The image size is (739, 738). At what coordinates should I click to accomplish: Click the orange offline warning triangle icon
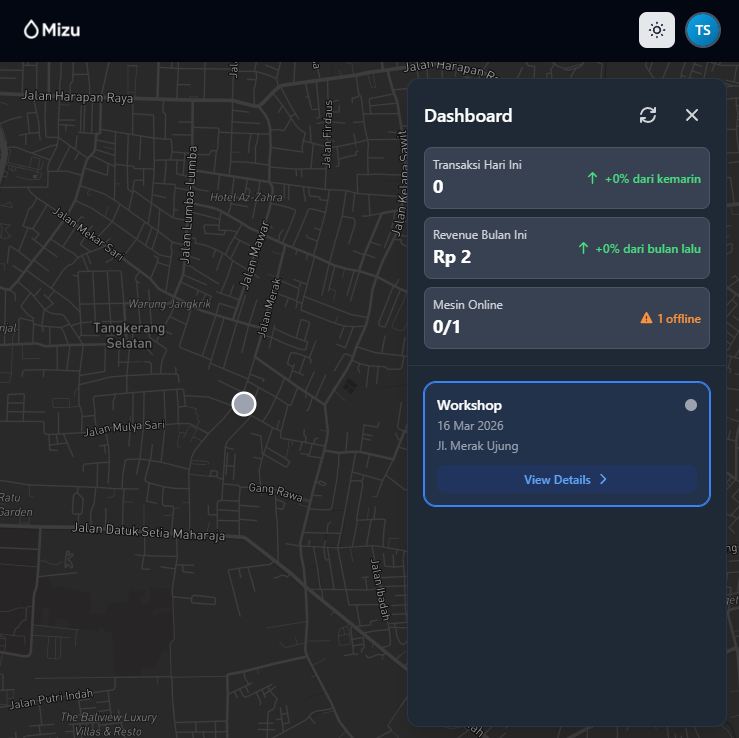point(646,318)
